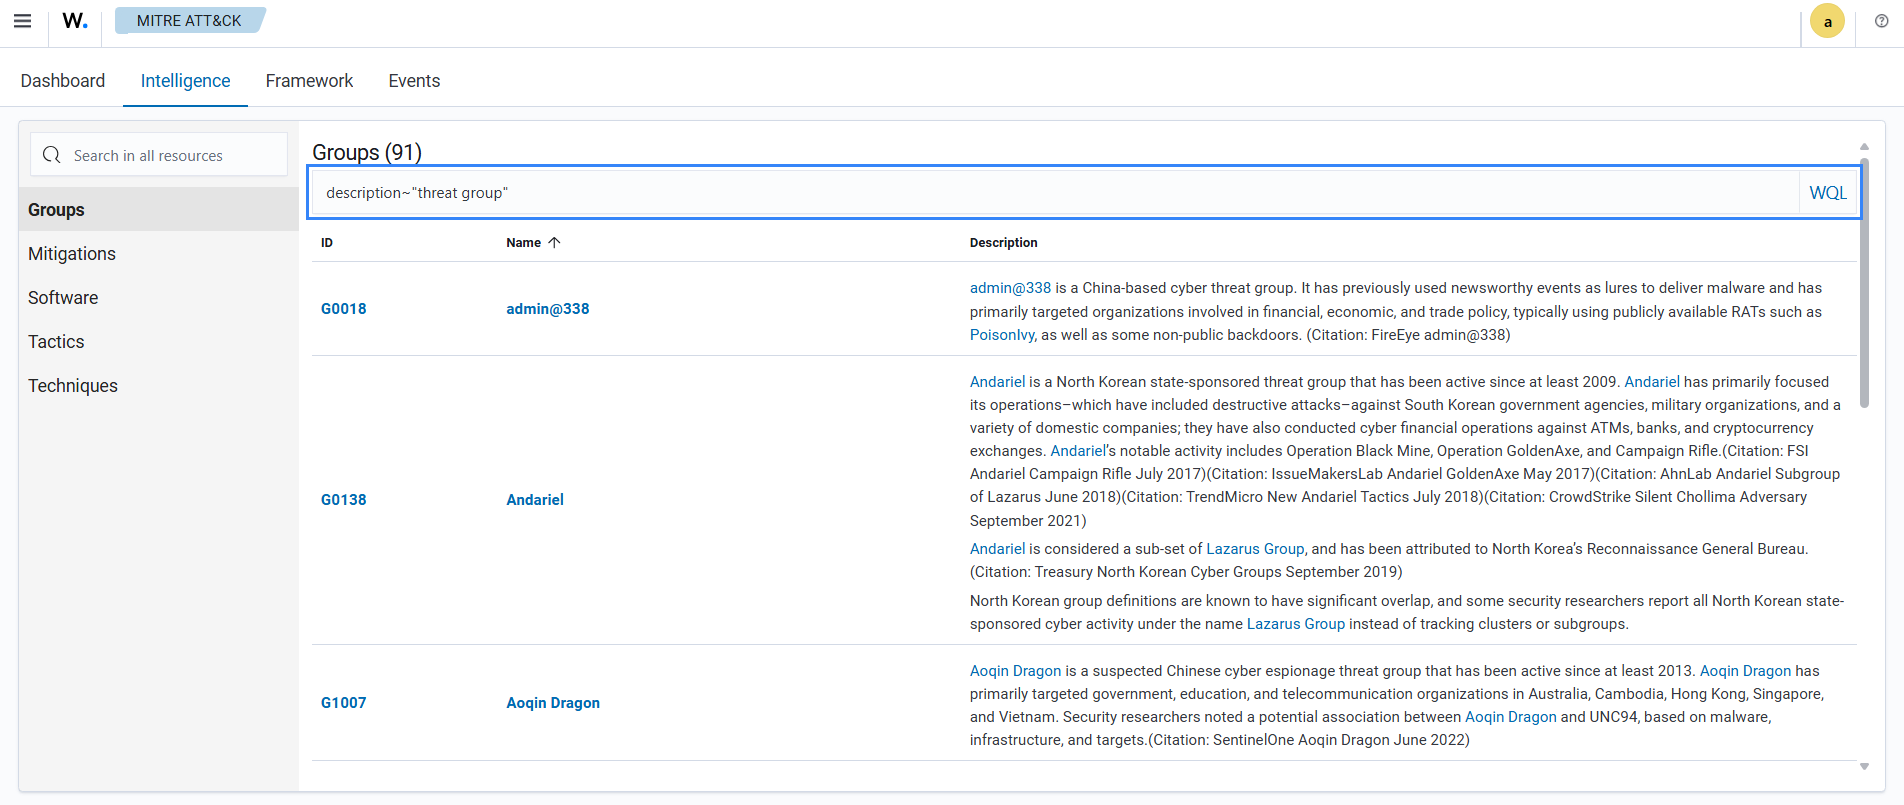Screen dimensions: 1904x805
Task: Switch to the Dashboard tab
Action: click(63, 81)
